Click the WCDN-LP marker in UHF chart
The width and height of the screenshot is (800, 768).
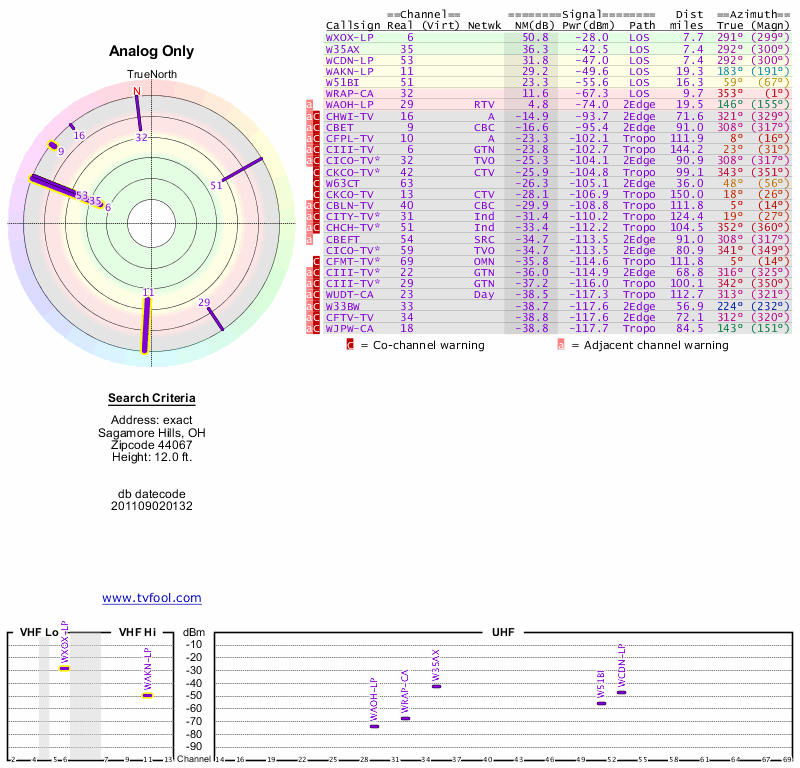tap(621, 692)
